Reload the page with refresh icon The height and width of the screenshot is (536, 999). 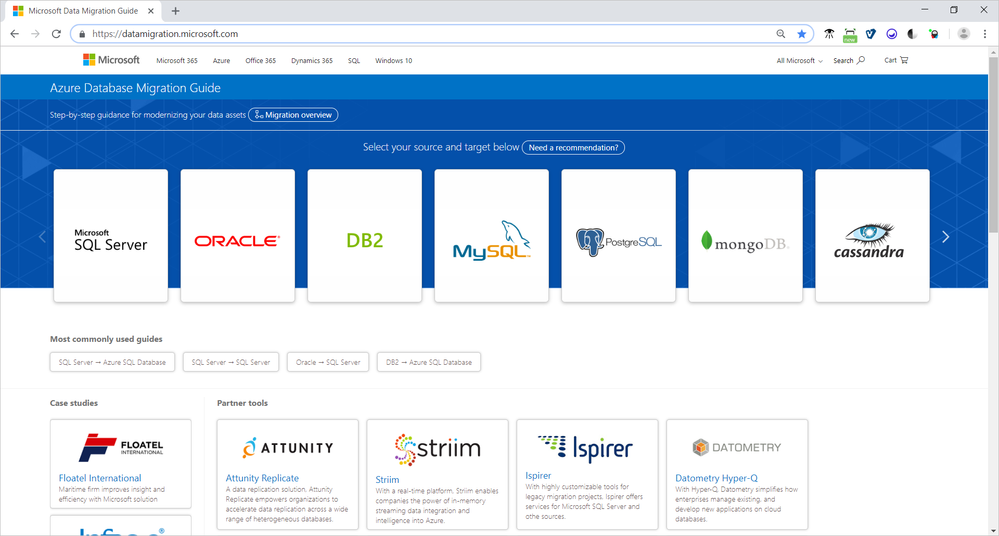56,34
